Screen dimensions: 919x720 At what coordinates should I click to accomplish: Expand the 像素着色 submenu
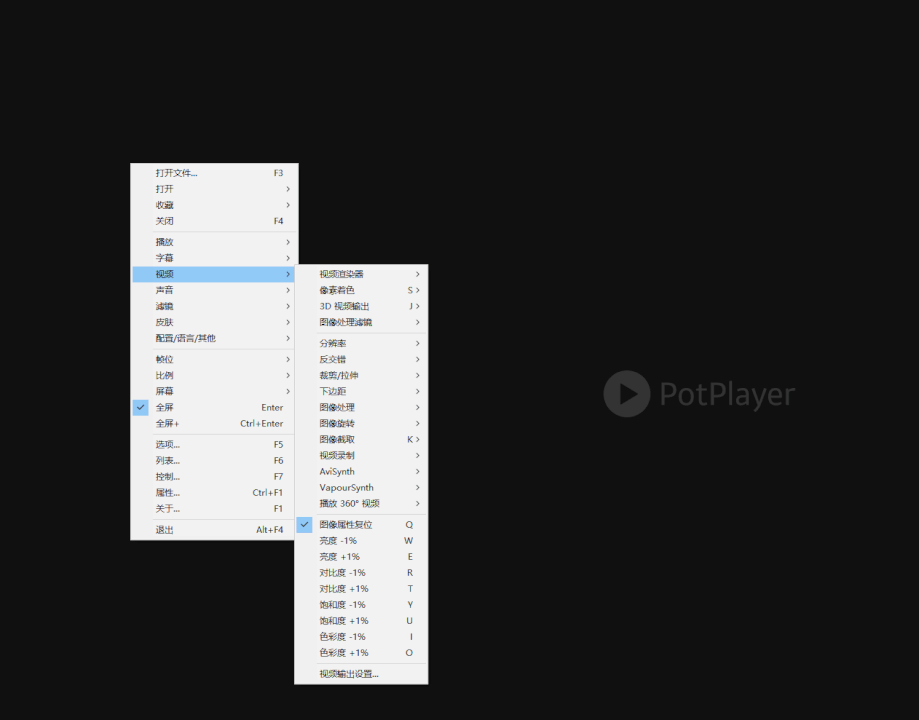[361, 290]
